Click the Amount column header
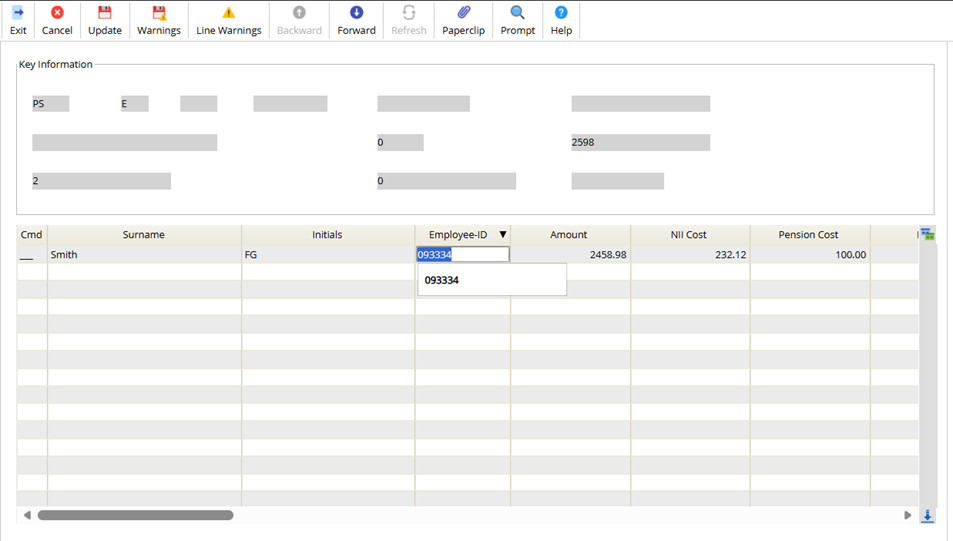This screenshot has width=953, height=541. (569, 235)
